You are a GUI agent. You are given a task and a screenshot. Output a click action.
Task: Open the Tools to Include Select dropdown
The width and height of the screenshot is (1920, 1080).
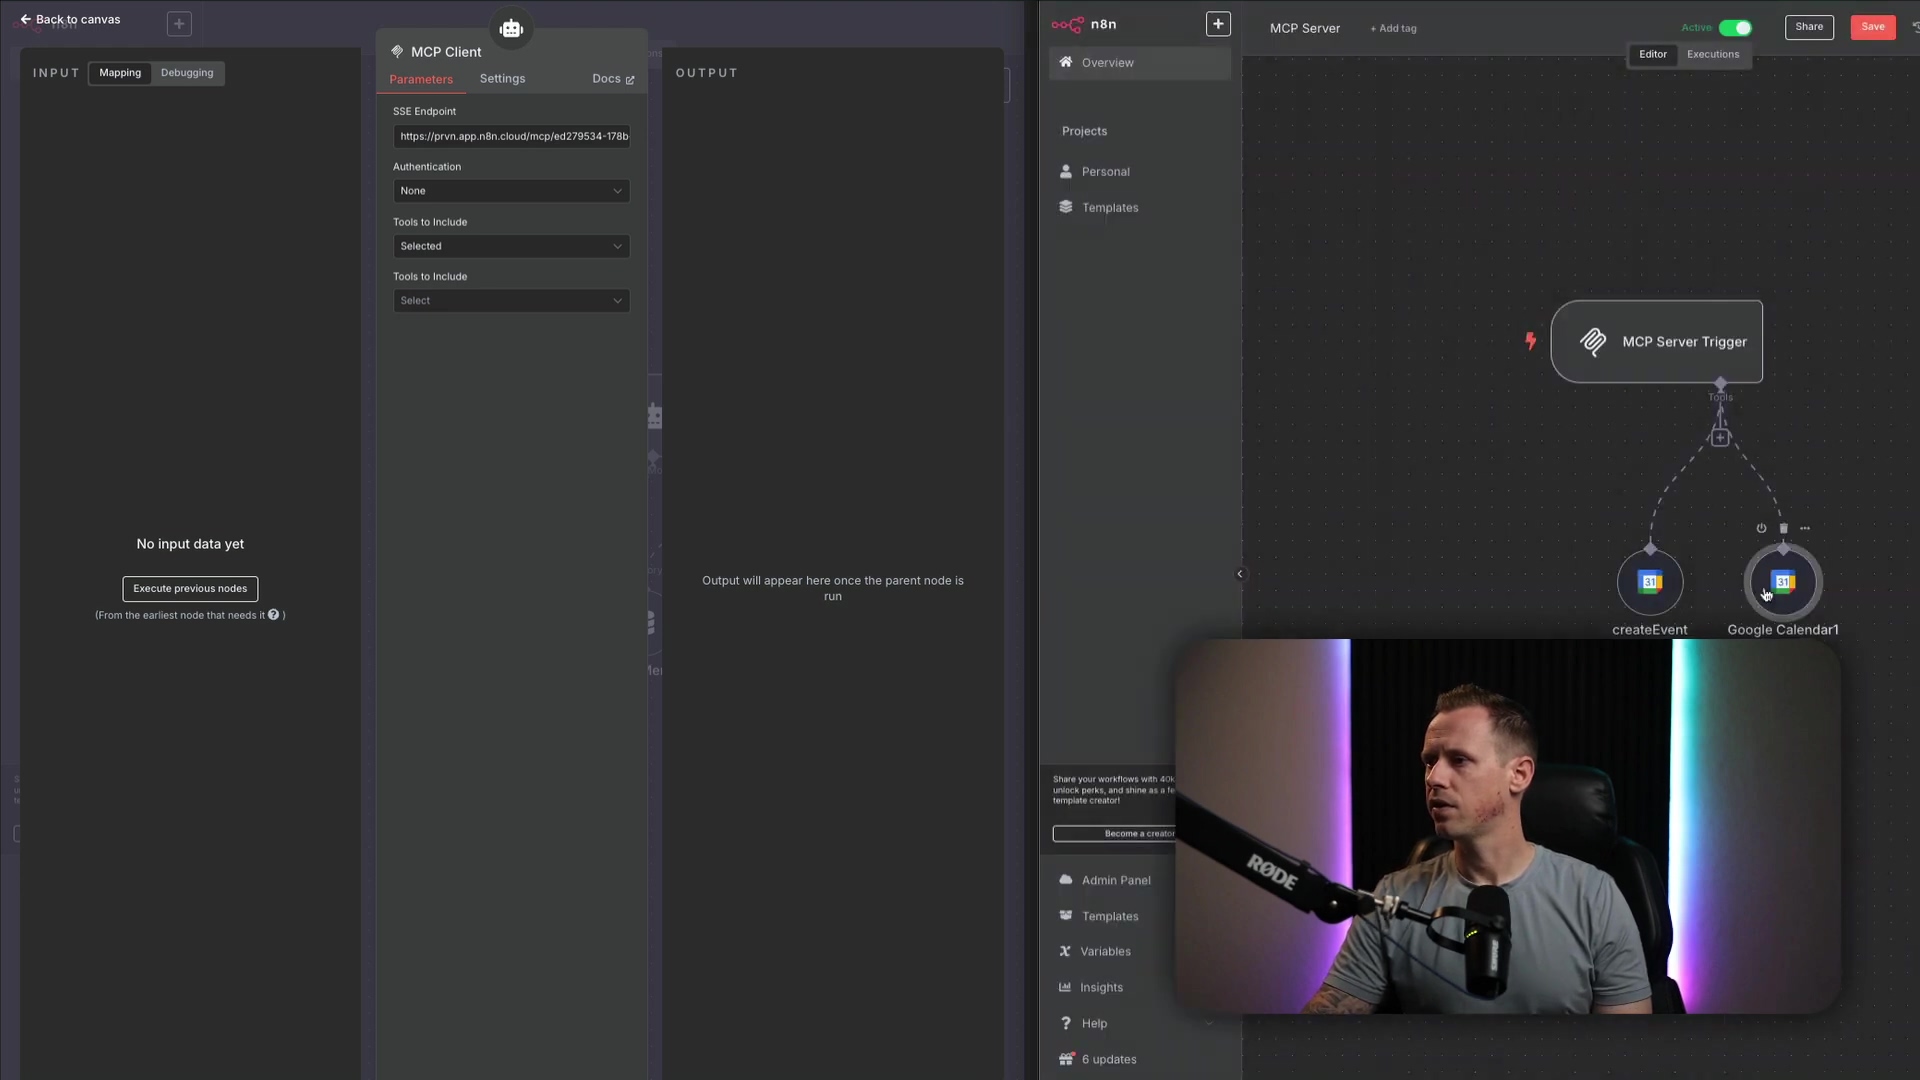tap(511, 301)
